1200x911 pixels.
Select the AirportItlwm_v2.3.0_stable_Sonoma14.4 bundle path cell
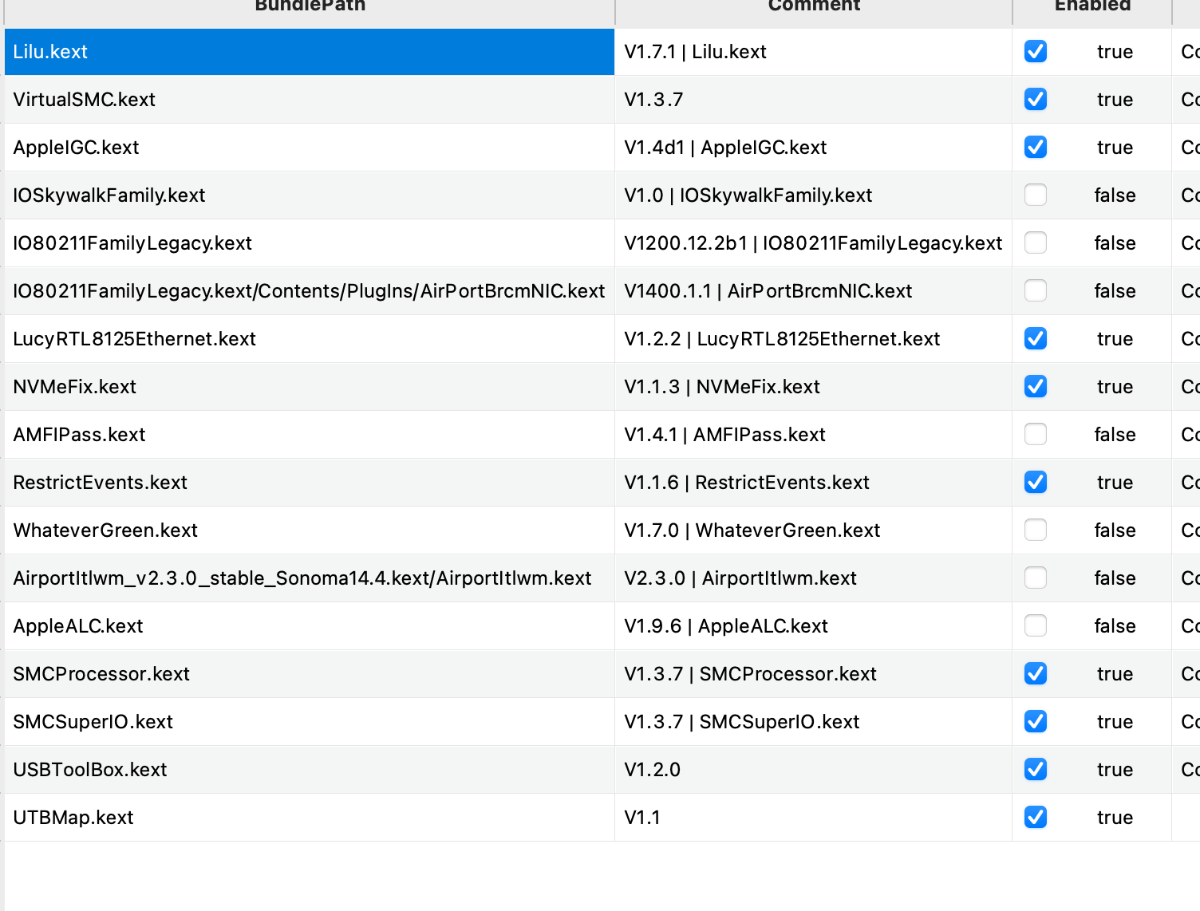point(302,578)
